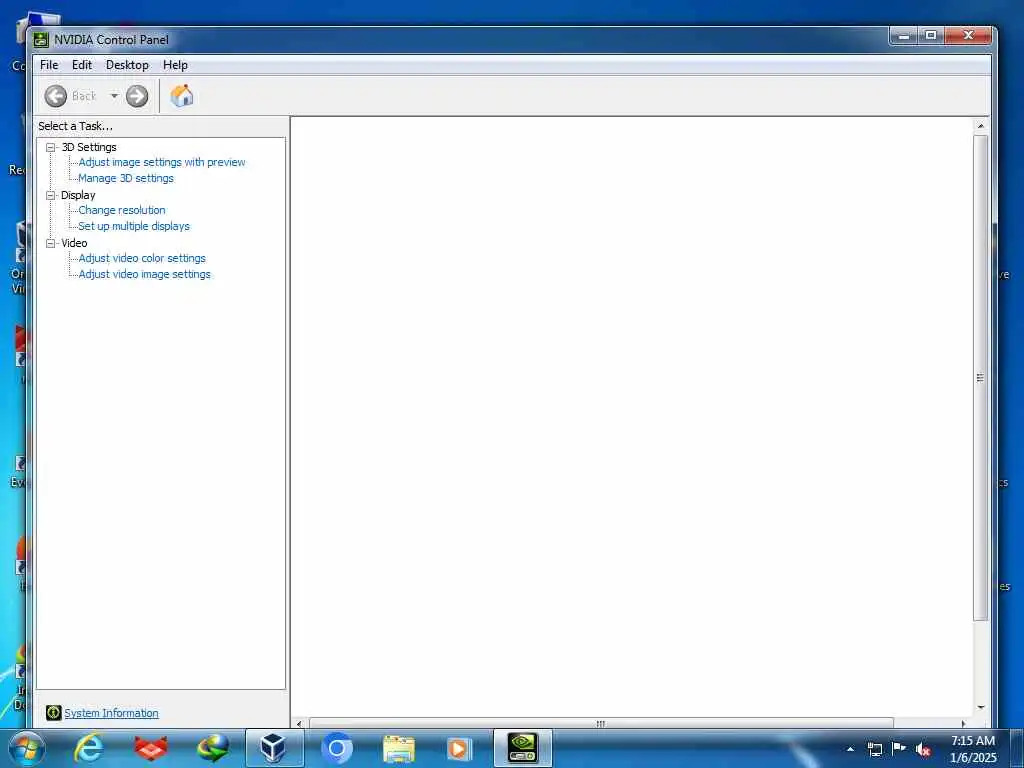The image size is (1024, 768).
Task: Open Set up multiple displays
Action: [134, 226]
